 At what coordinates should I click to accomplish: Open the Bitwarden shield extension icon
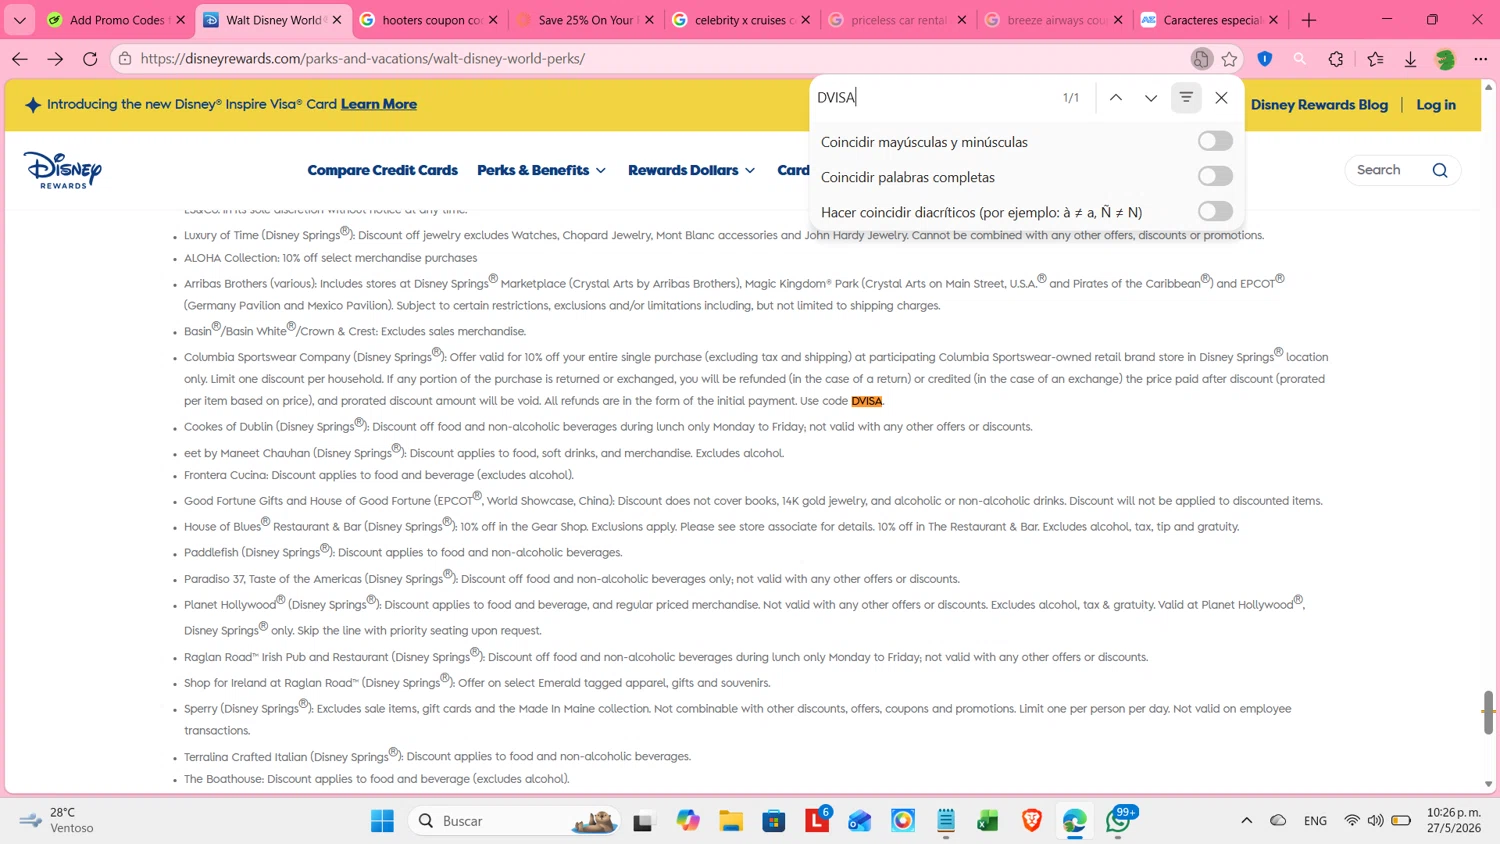(1265, 59)
